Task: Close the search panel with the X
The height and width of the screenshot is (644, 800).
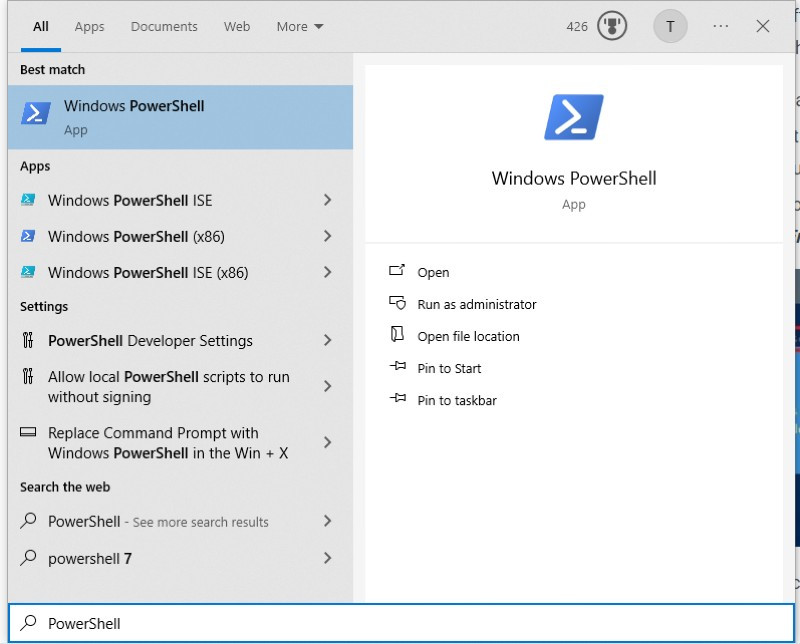Action: [763, 26]
